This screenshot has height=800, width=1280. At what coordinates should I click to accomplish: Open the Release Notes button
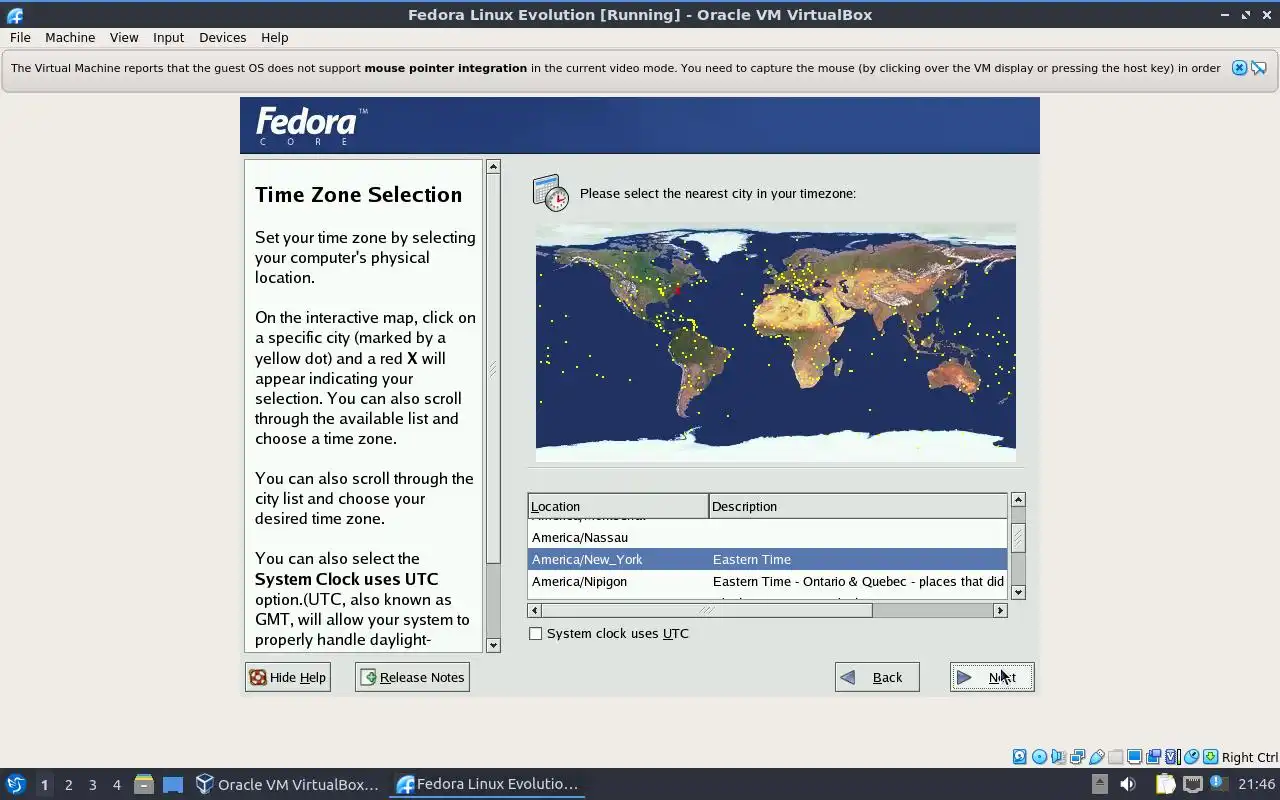pos(412,677)
